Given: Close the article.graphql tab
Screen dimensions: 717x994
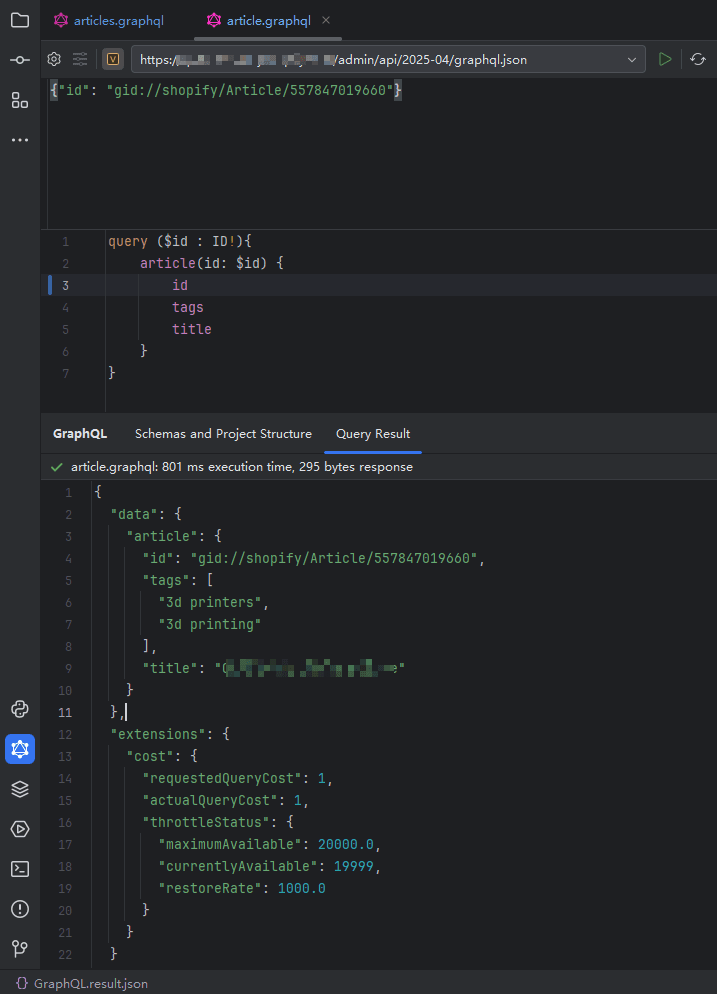Looking at the screenshot, I should point(327,20).
